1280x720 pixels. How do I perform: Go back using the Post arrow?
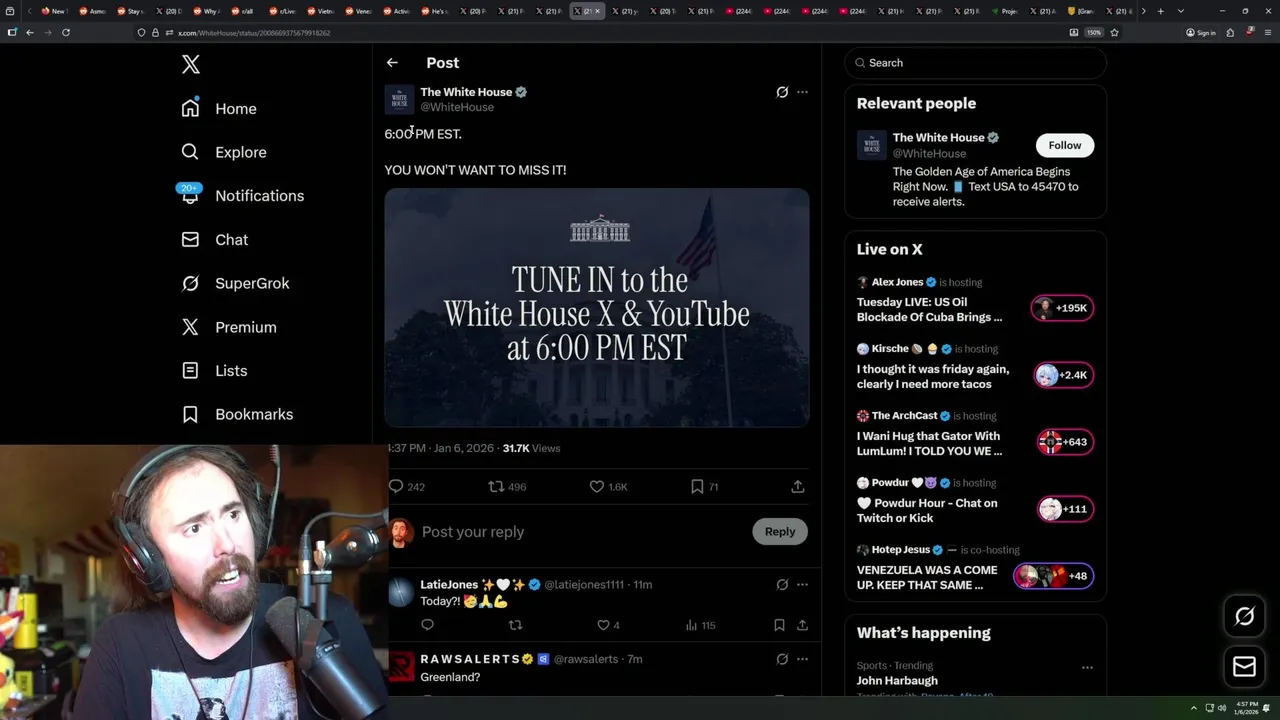[x=392, y=62]
